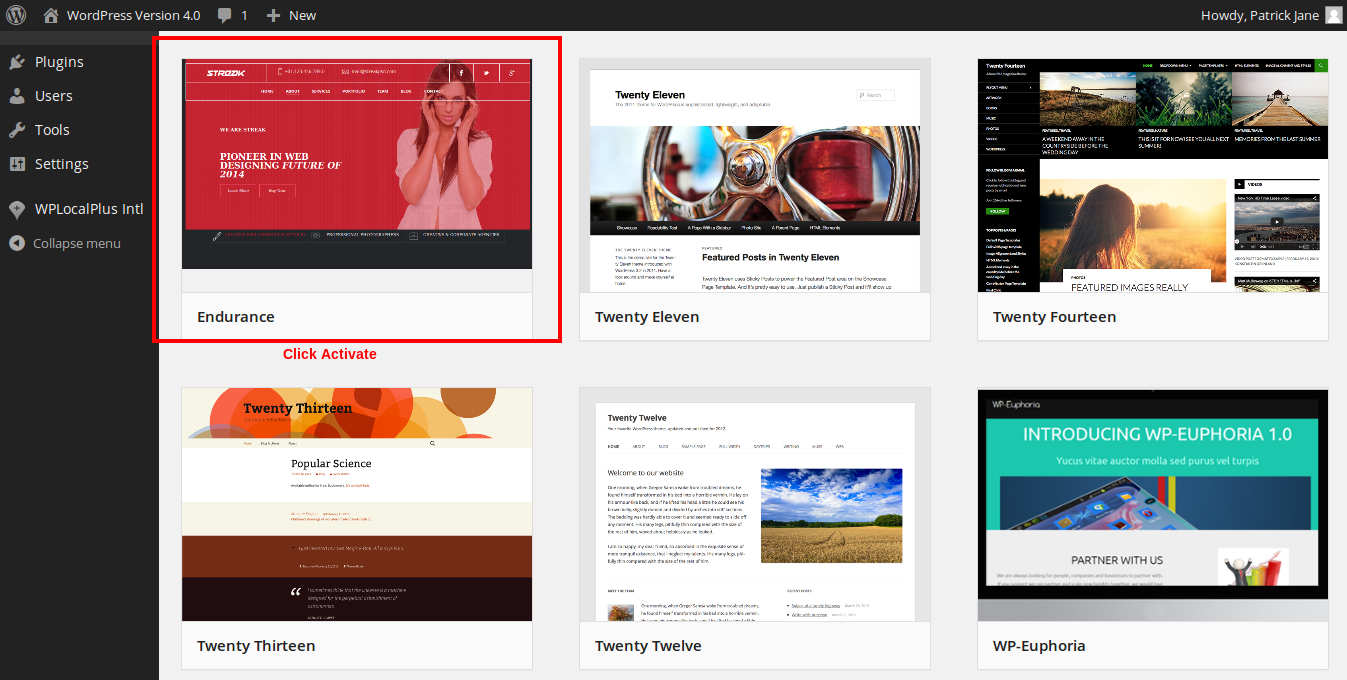The width and height of the screenshot is (1347, 680).
Task: Open the Twenty Thirteen theme preview
Action: tap(357, 504)
